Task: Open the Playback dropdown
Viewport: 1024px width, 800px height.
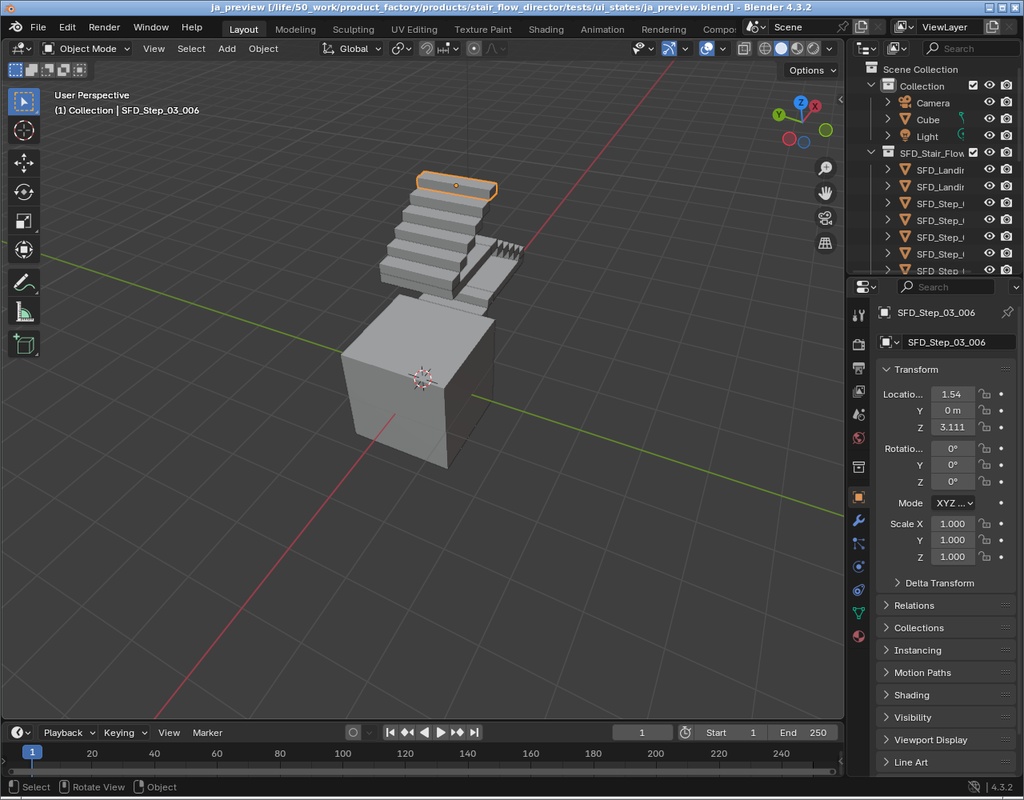Action: click(x=67, y=733)
